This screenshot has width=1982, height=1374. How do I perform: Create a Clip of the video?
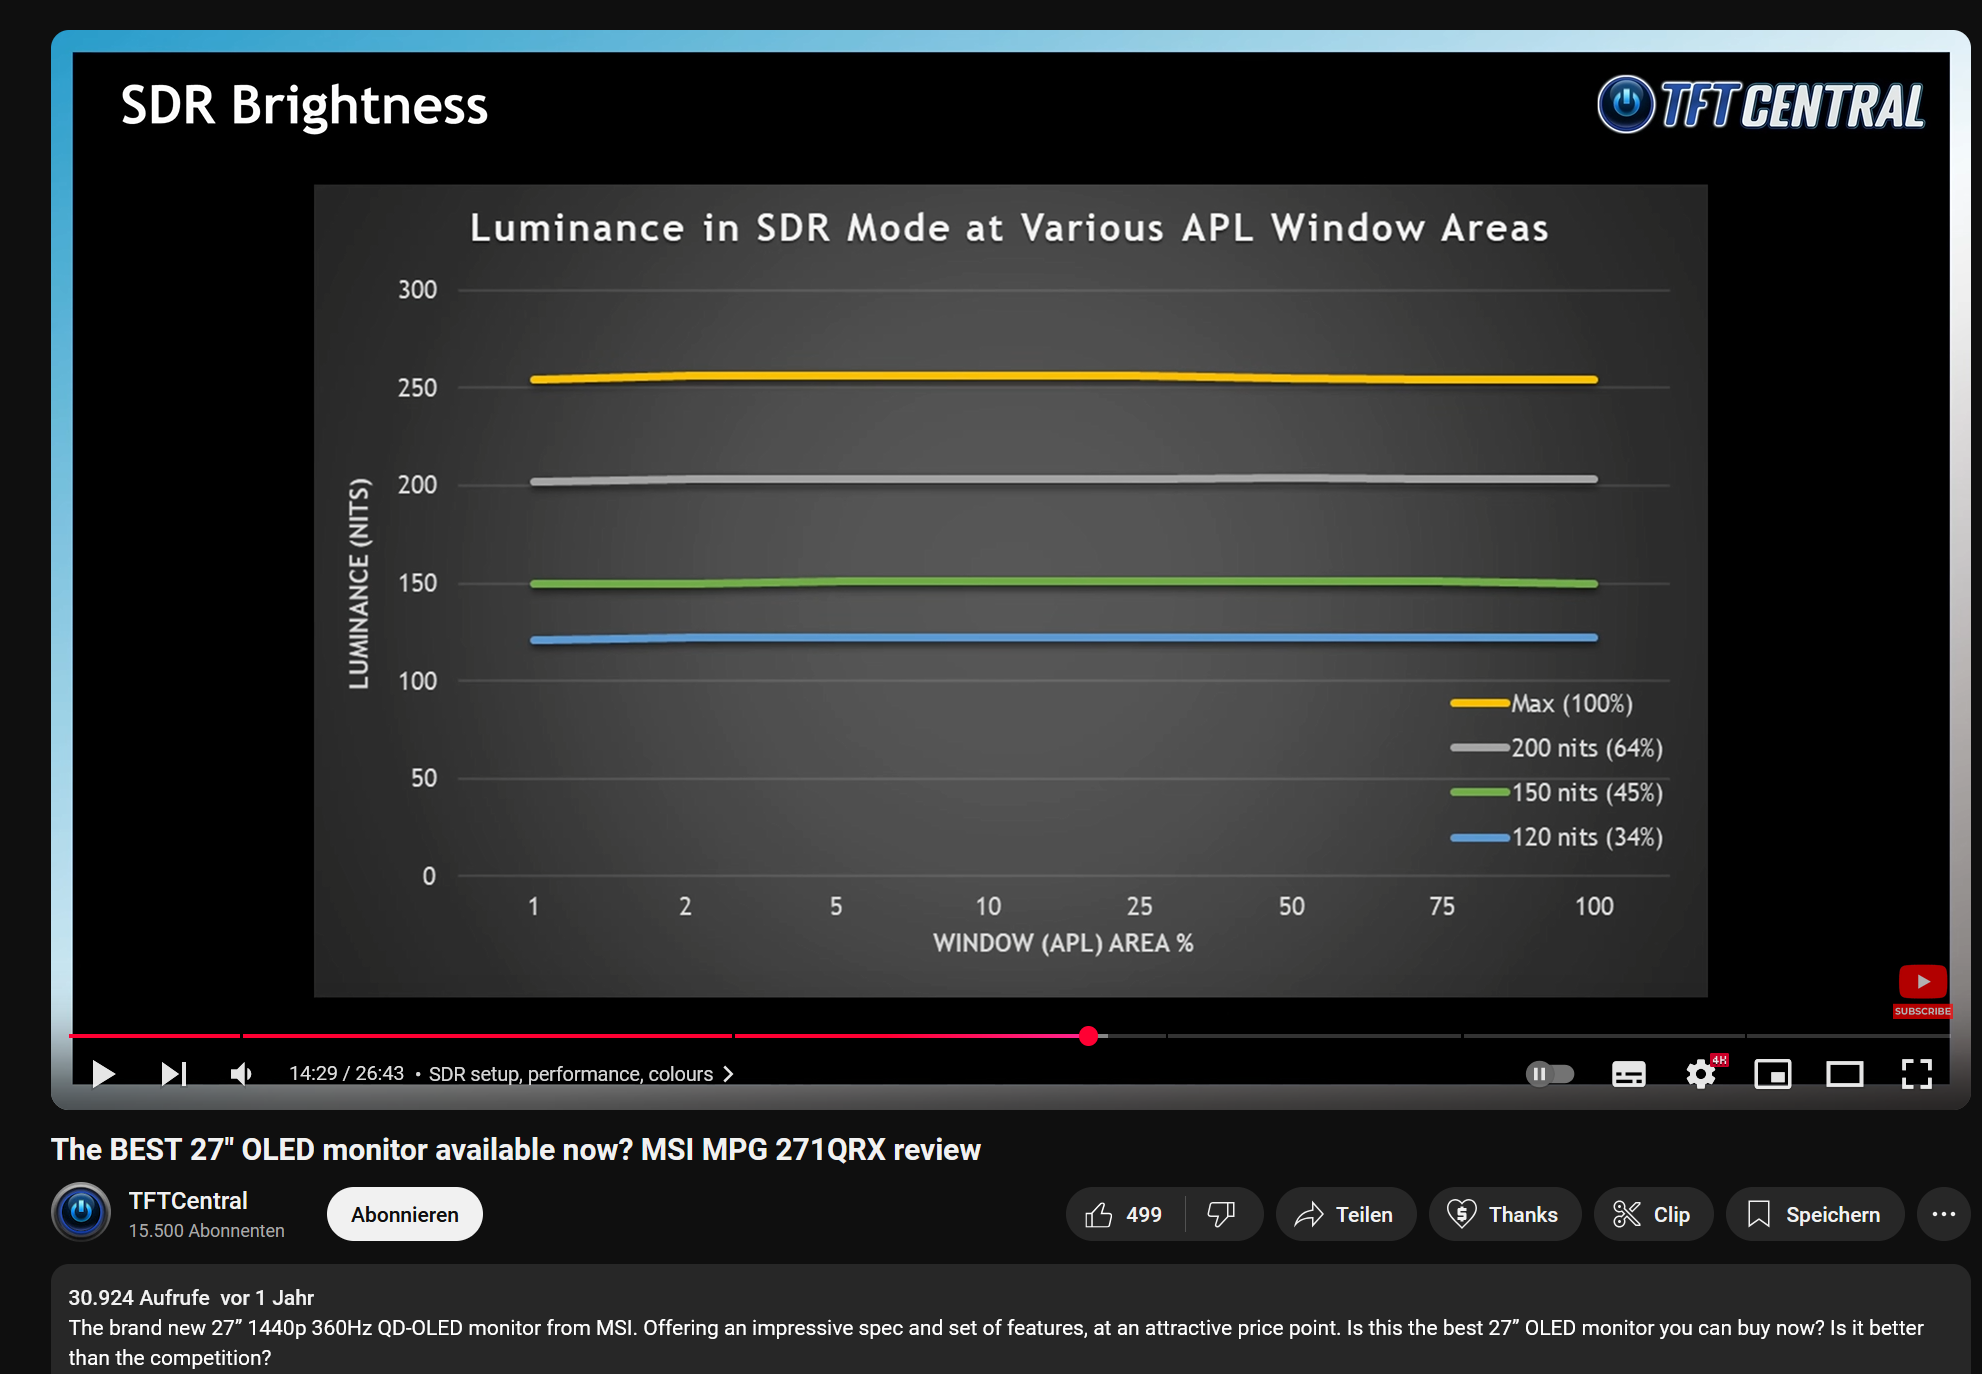[1652, 1214]
